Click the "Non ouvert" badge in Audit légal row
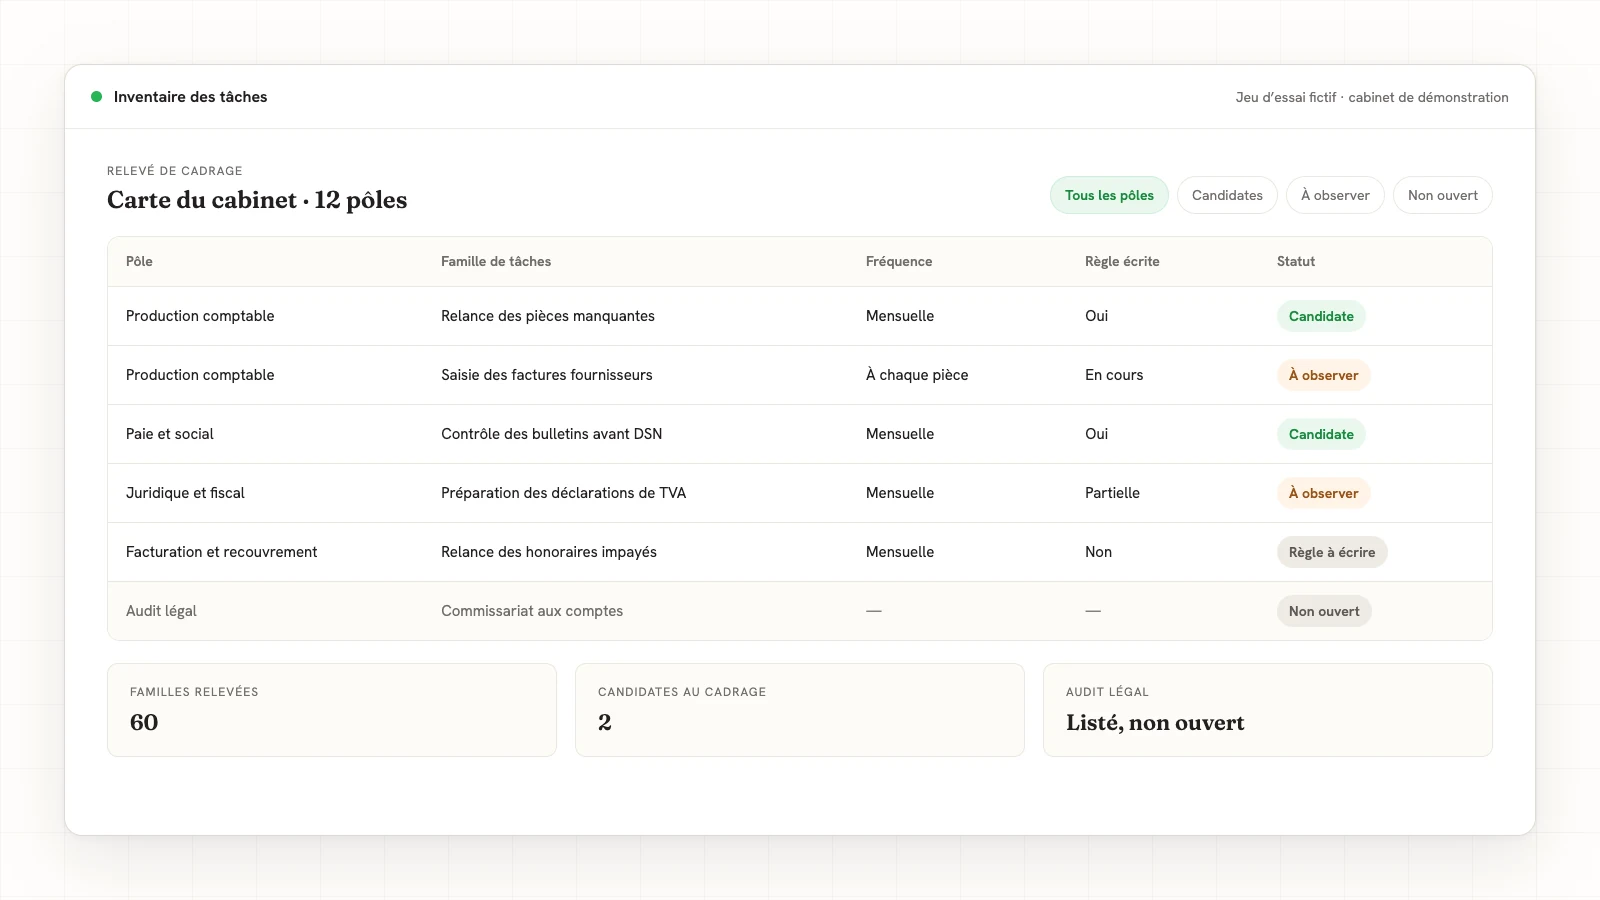The height and width of the screenshot is (900, 1600). [x=1324, y=611]
